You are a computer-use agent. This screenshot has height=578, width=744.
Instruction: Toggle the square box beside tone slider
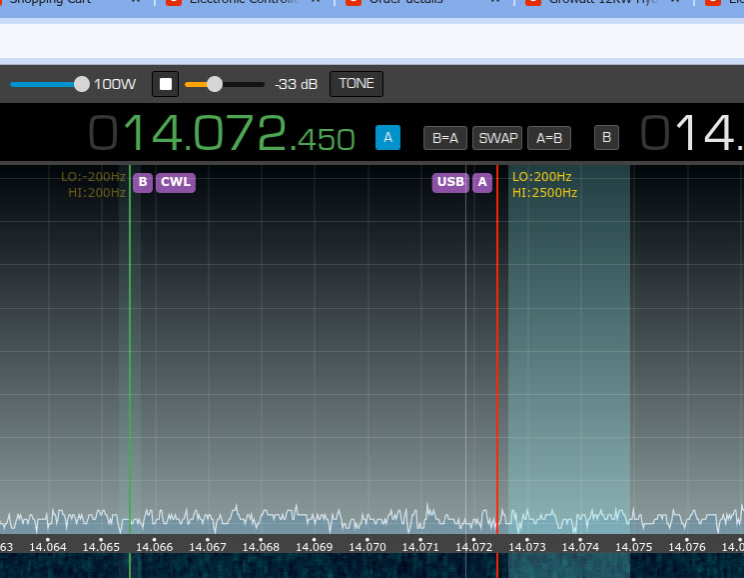point(166,84)
